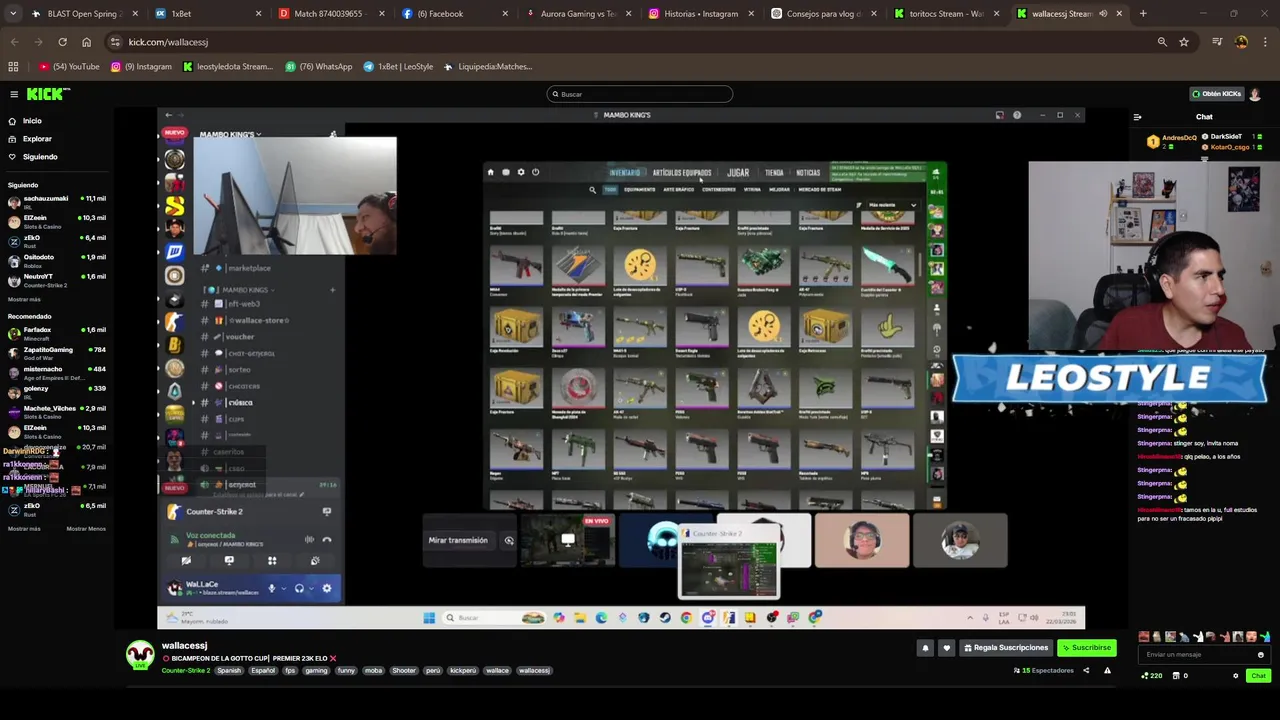1280x720 pixels.
Task: Click the green Chat send button
Action: tap(1258, 676)
